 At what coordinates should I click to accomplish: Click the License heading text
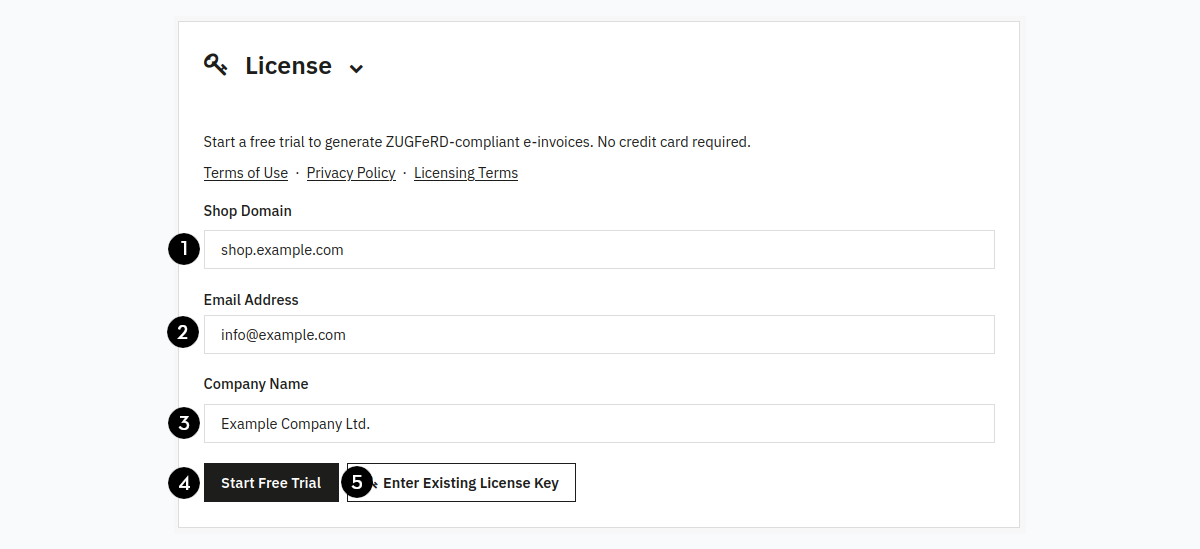click(x=288, y=66)
